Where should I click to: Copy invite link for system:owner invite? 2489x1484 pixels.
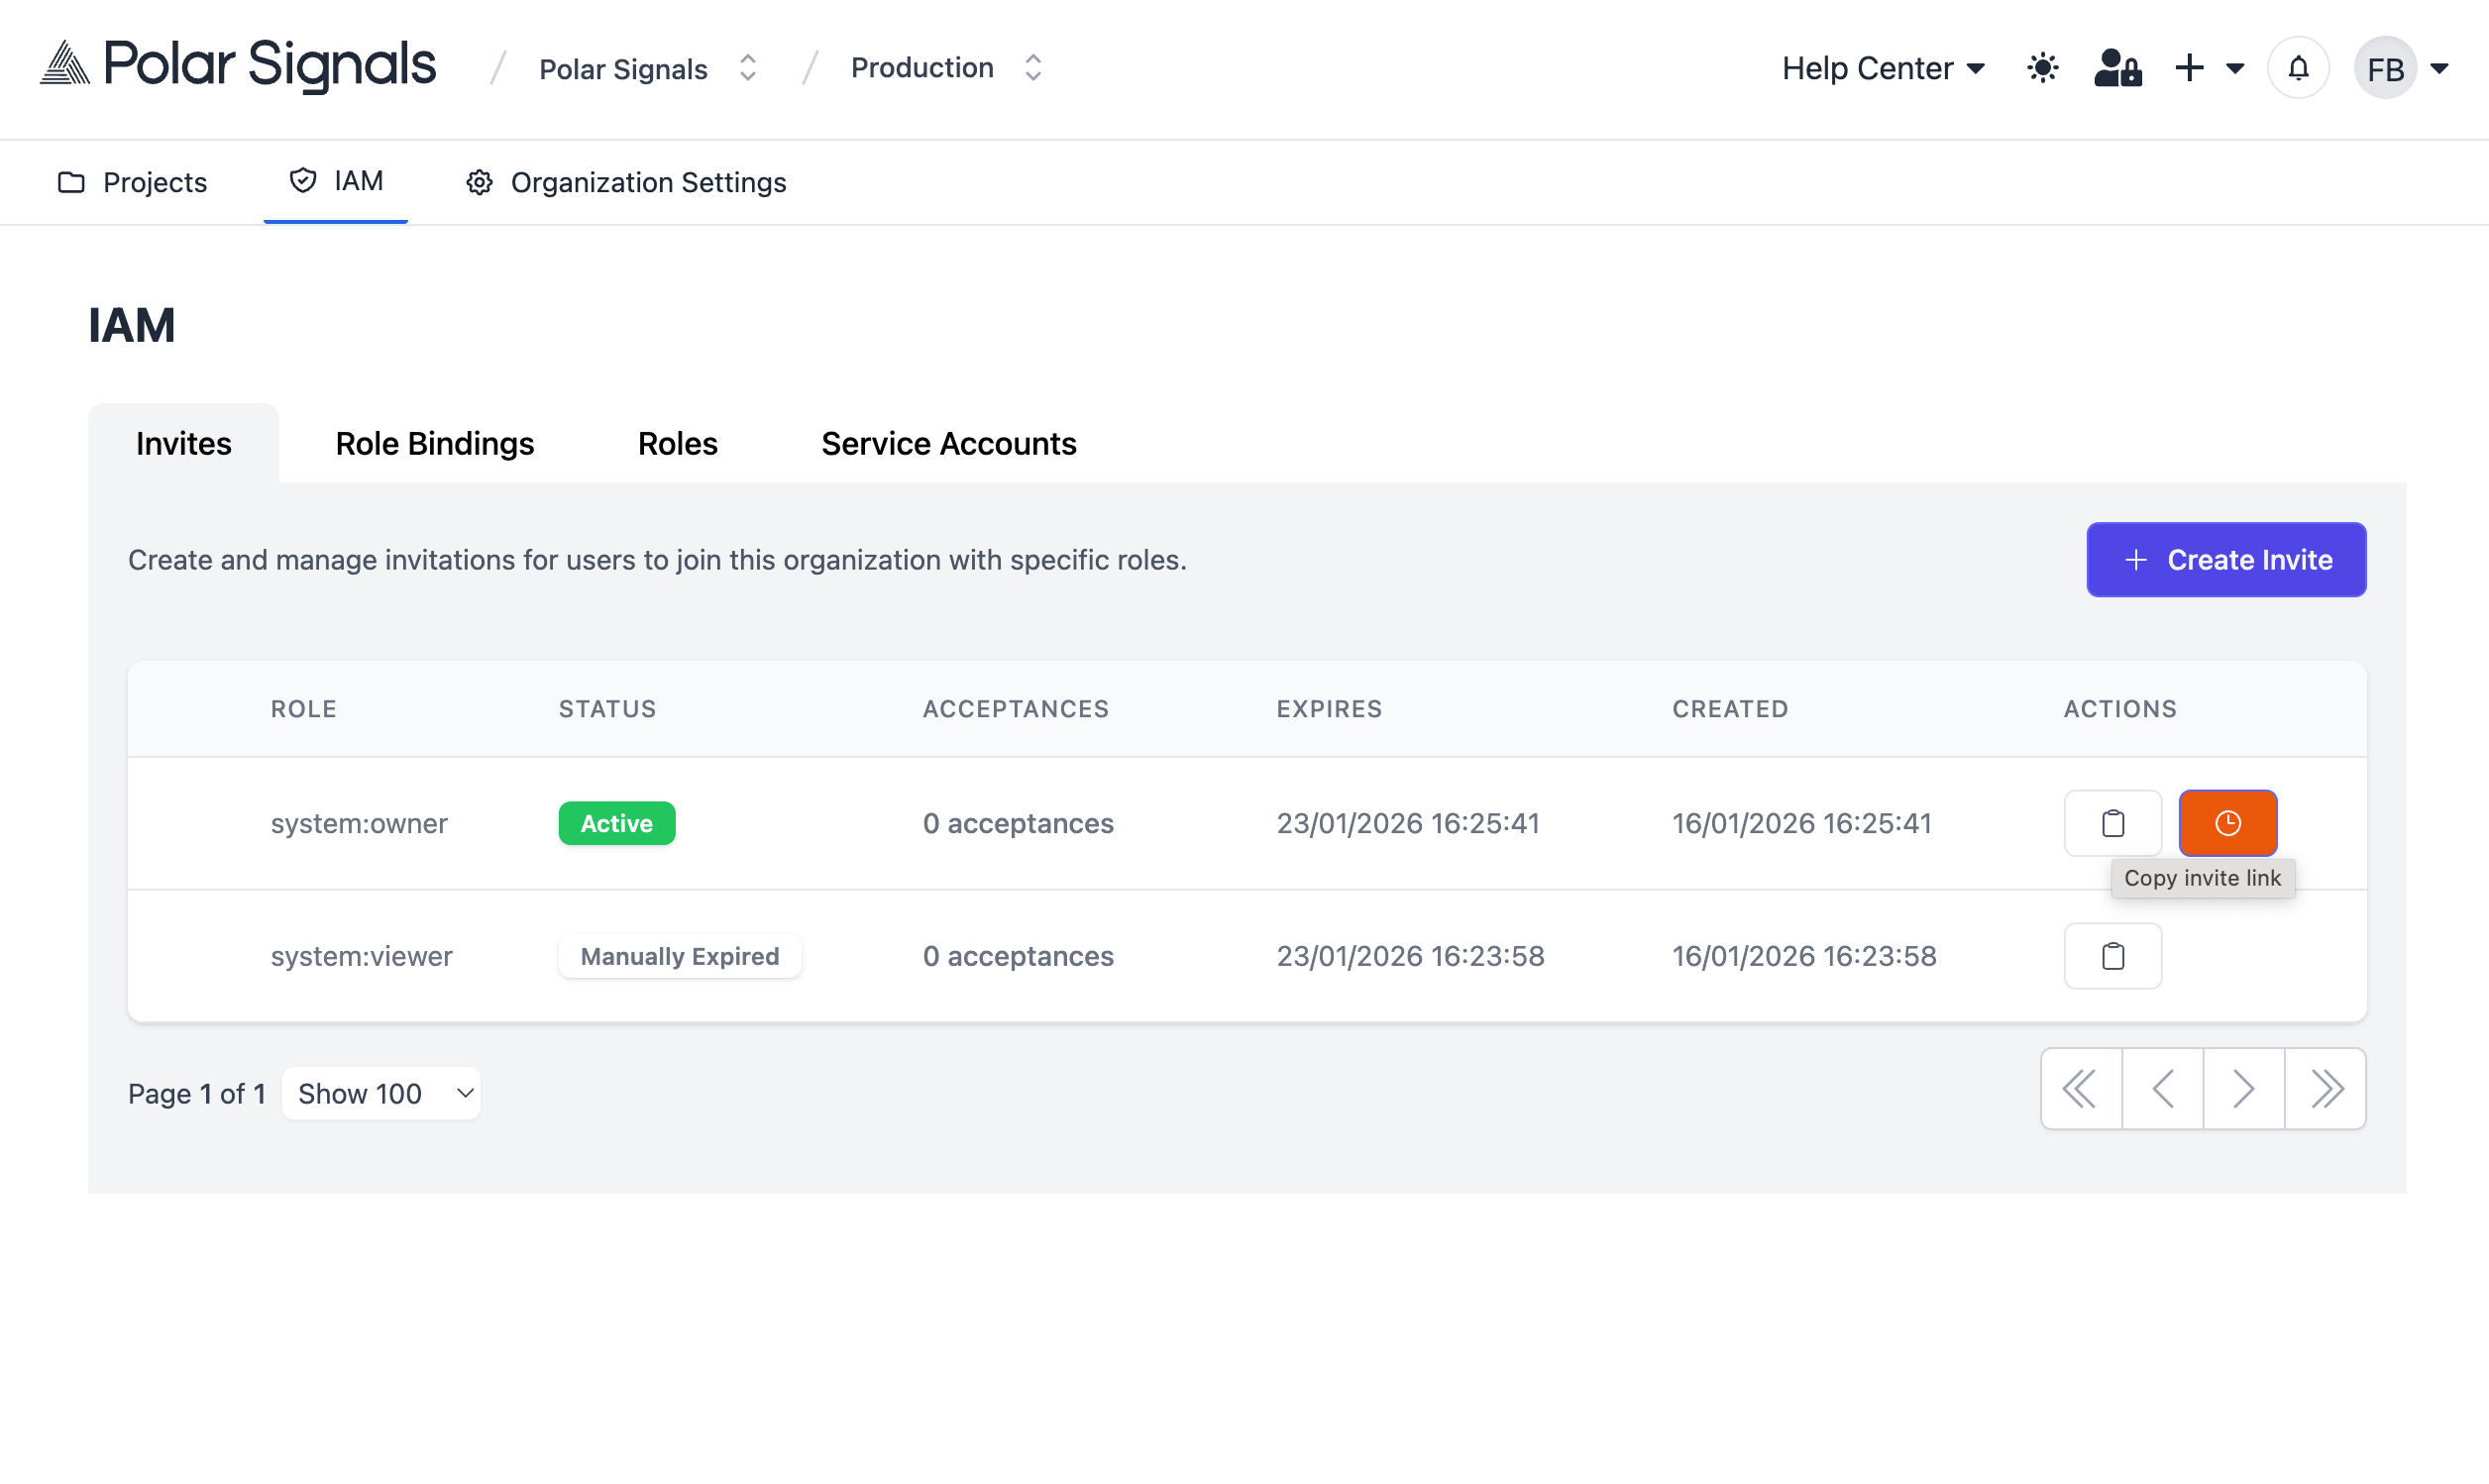(x=2112, y=823)
